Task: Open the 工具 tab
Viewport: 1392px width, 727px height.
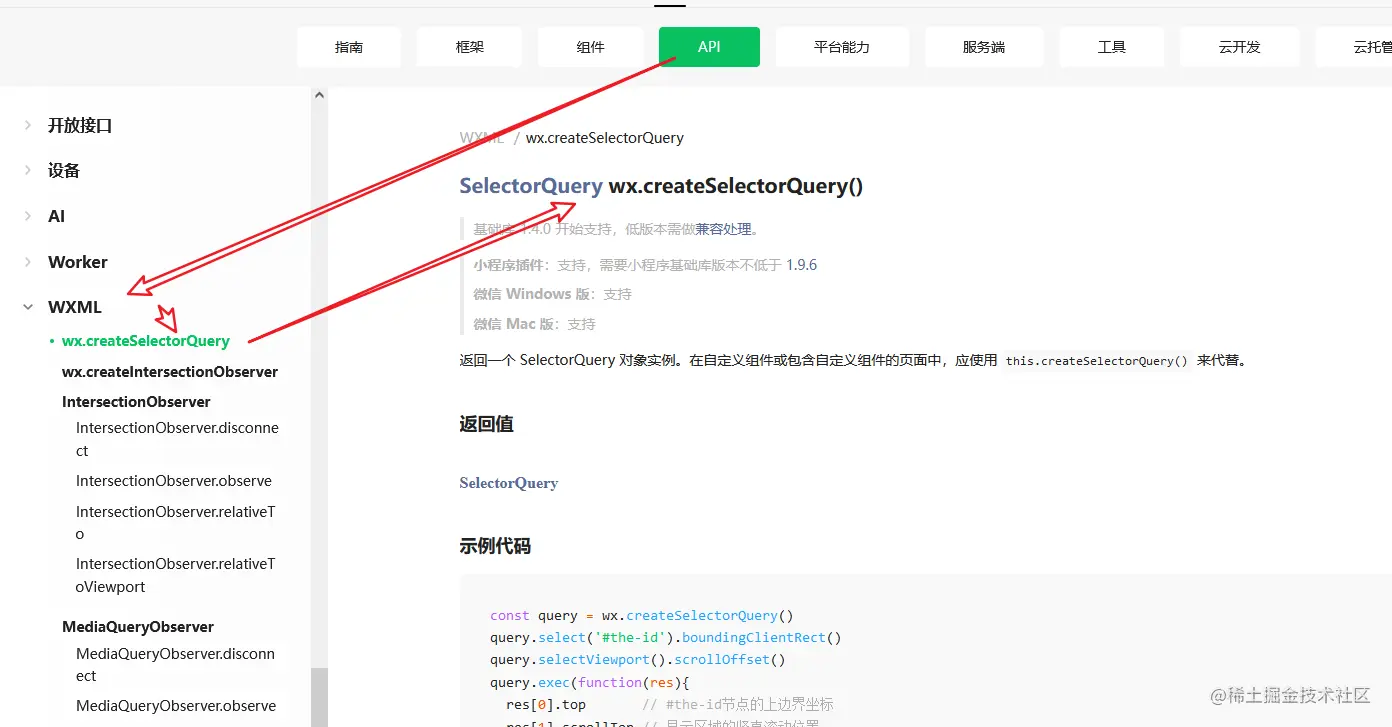Action: coord(1111,46)
